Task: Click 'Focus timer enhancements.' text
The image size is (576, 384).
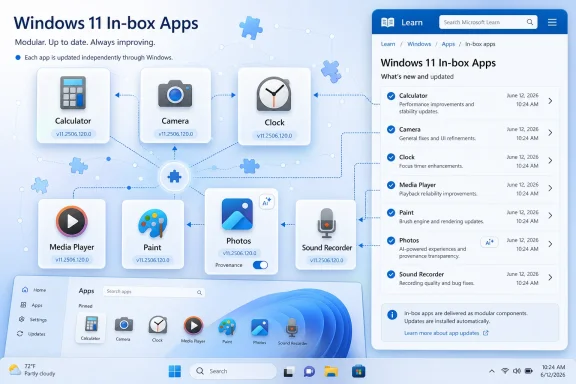Action: coord(431,166)
